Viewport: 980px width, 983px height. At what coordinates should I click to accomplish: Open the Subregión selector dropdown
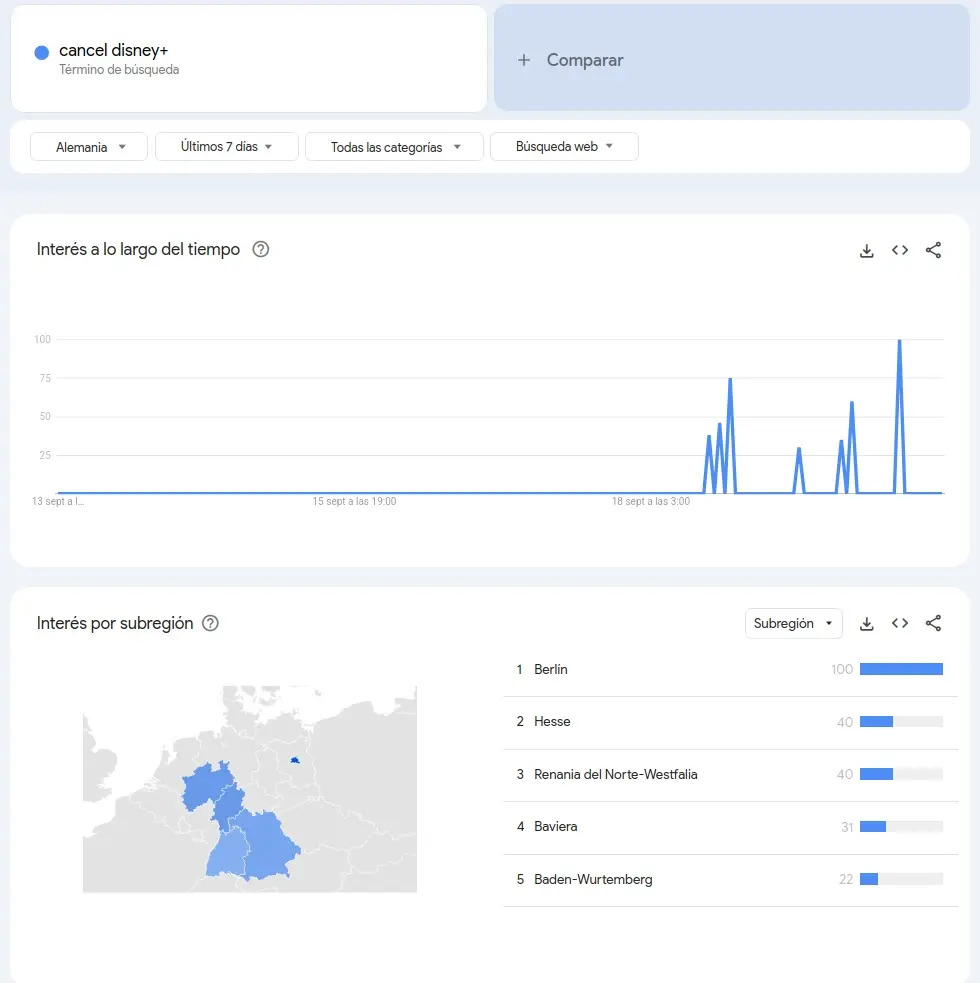[793, 623]
